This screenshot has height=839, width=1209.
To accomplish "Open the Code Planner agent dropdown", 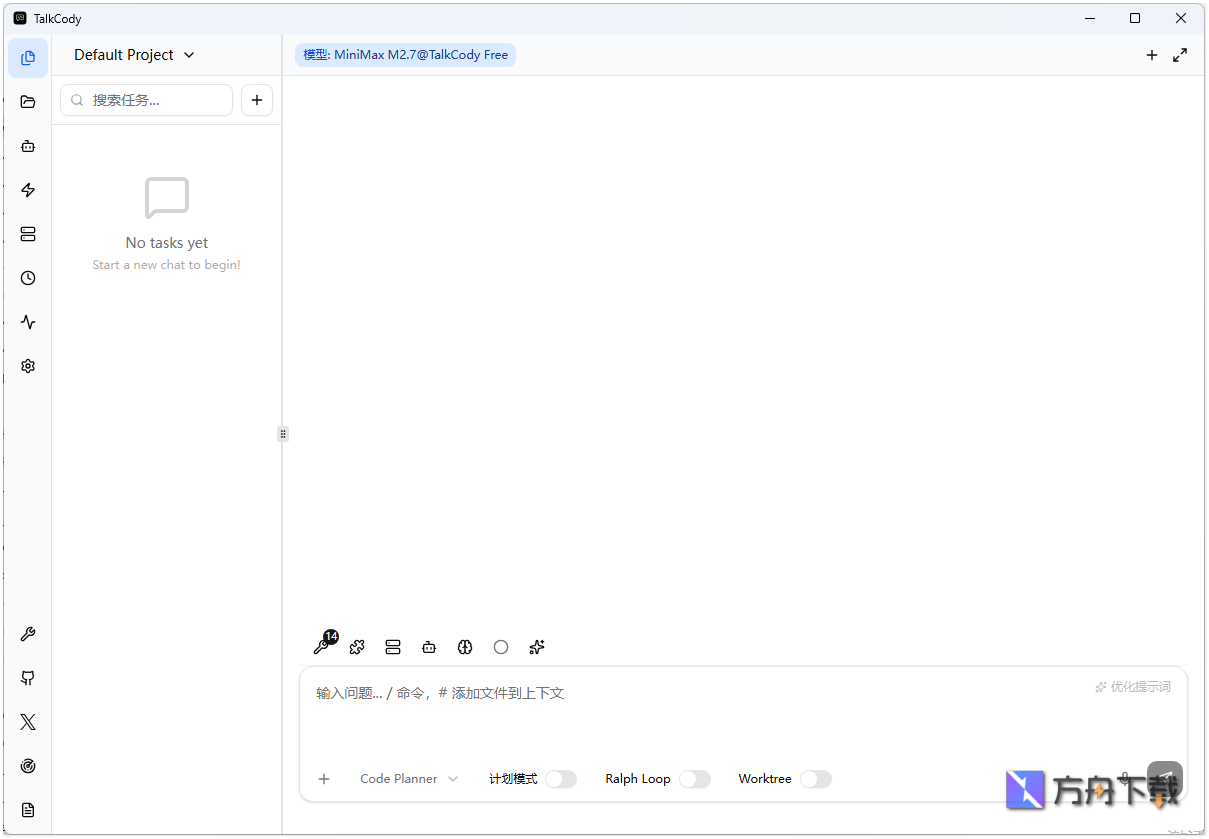I will point(409,779).
